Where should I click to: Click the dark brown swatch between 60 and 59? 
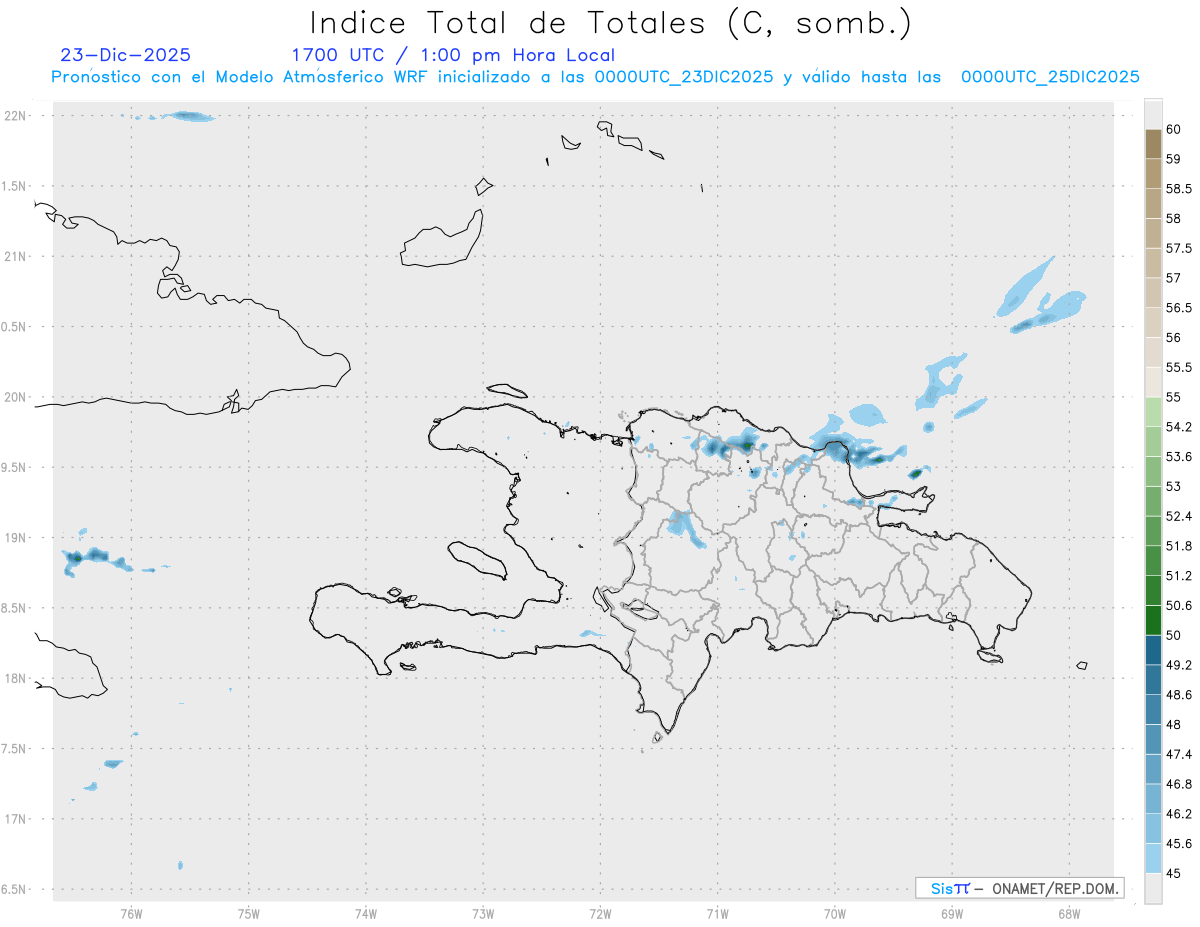point(1153,144)
